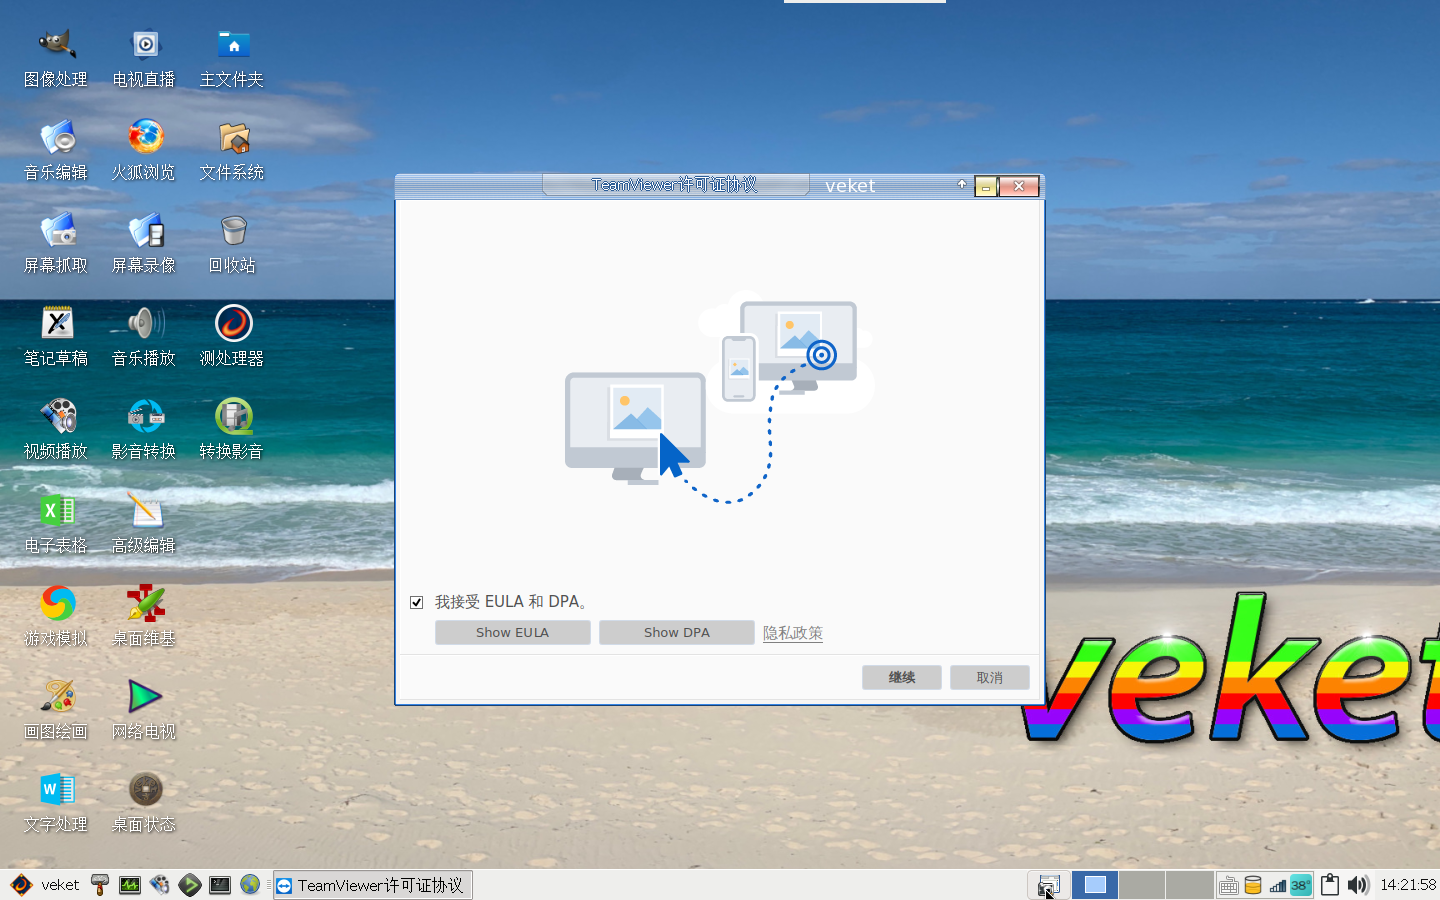
Task: Click the show desktop icon in taskbar
Action: point(1048,885)
